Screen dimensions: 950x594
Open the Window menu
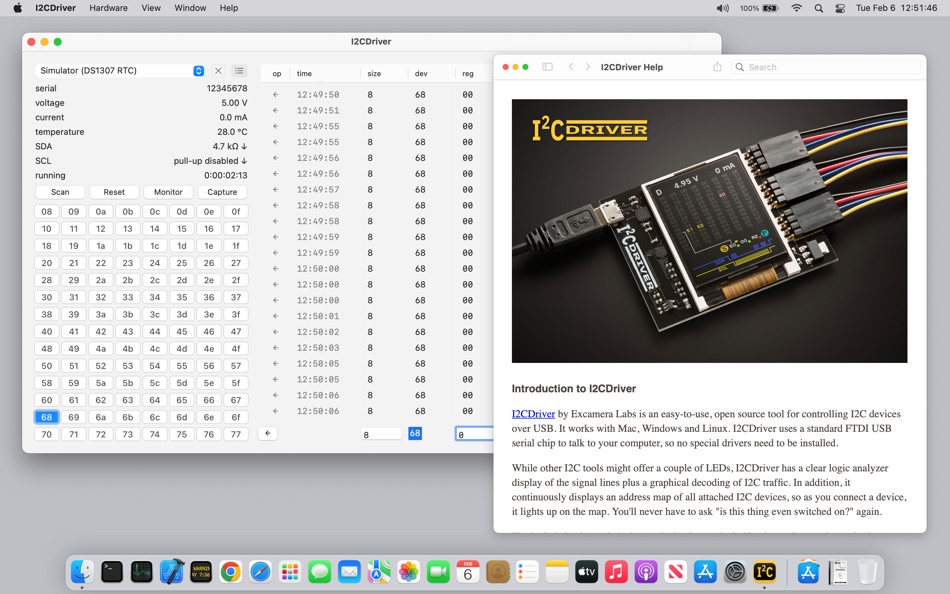point(190,8)
